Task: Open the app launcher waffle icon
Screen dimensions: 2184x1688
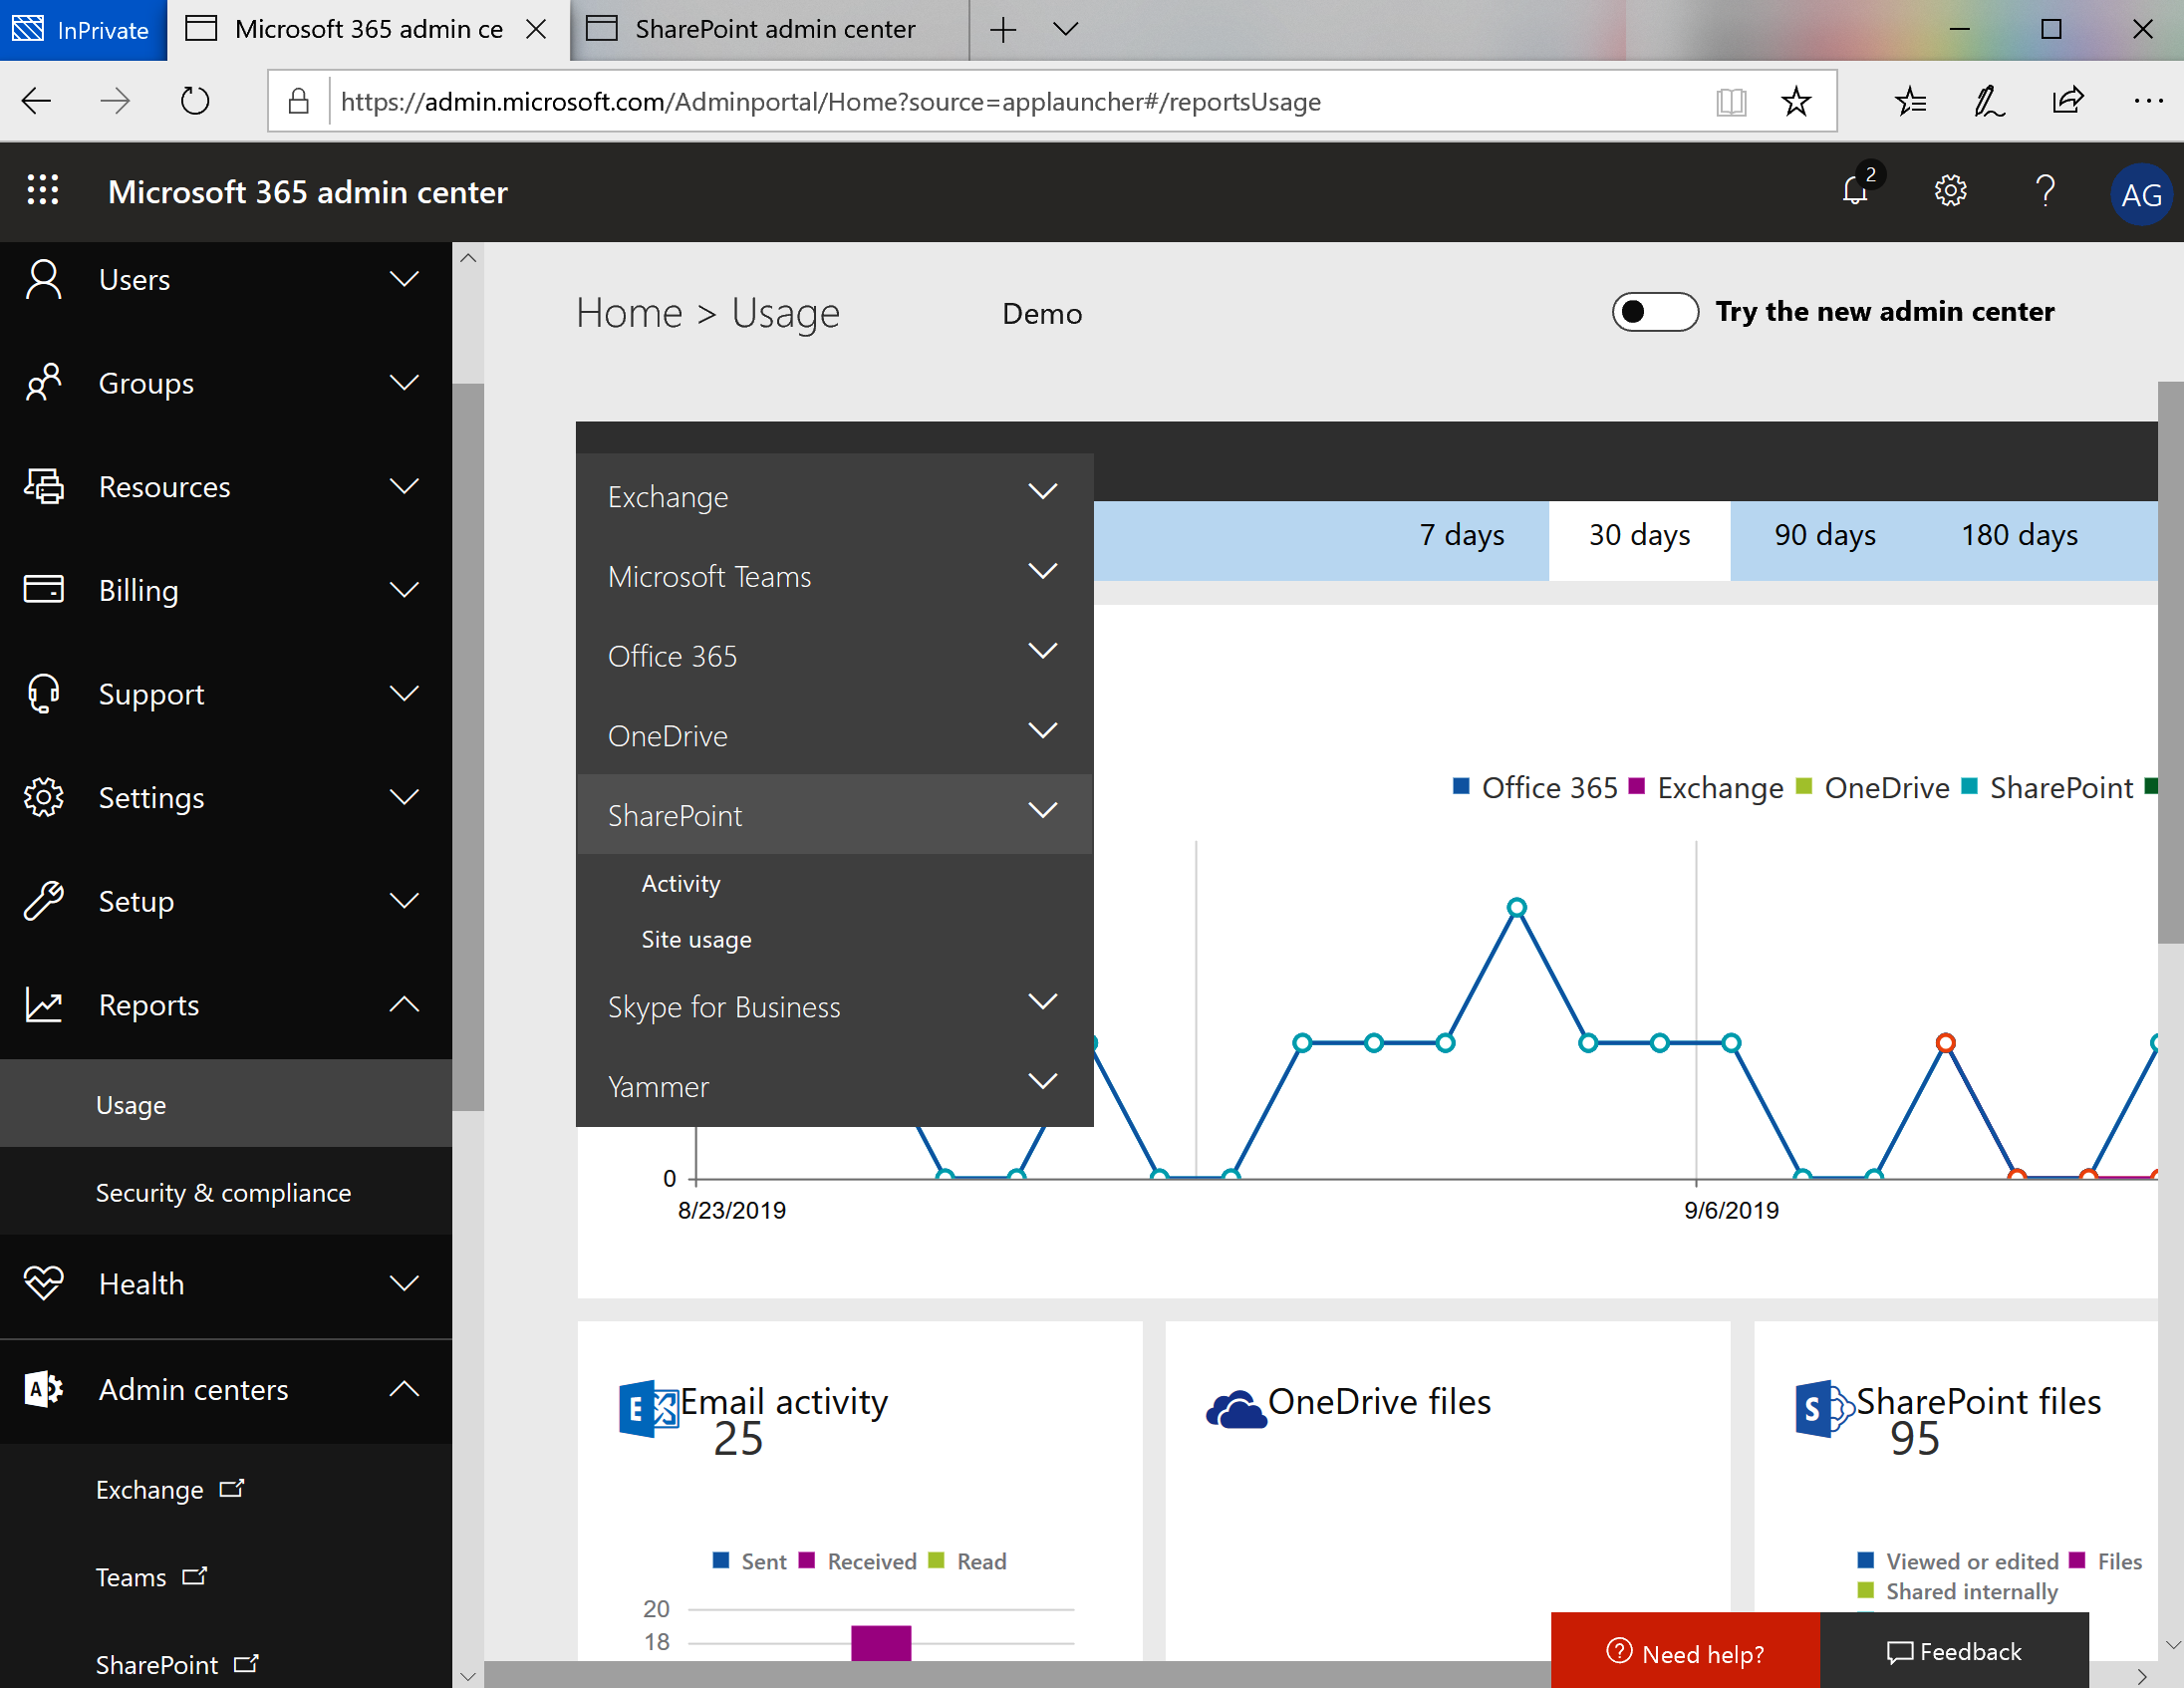Action: [43, 190]
